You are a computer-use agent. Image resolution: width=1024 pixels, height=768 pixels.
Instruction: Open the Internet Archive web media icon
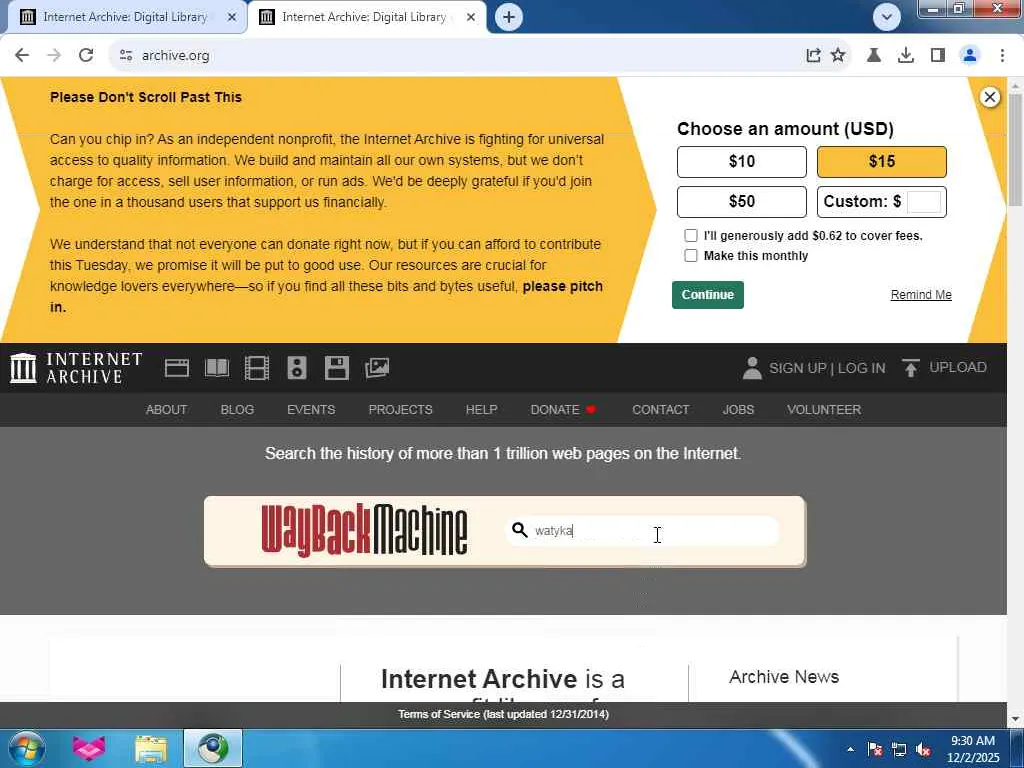click(x=176, y=368)
